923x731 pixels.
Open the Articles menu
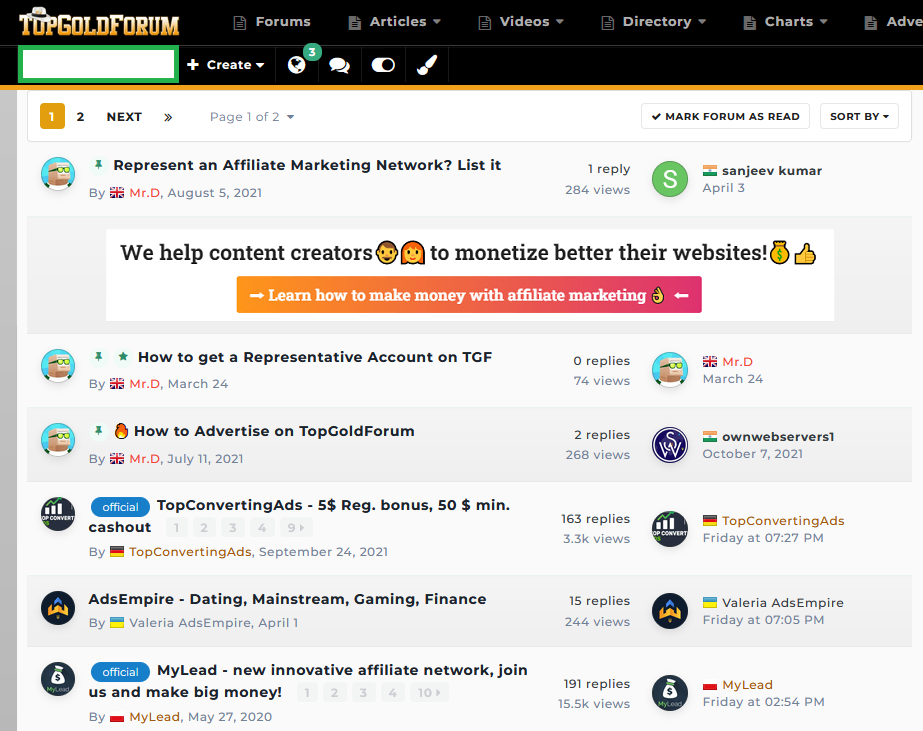click(x=394, y=22)
